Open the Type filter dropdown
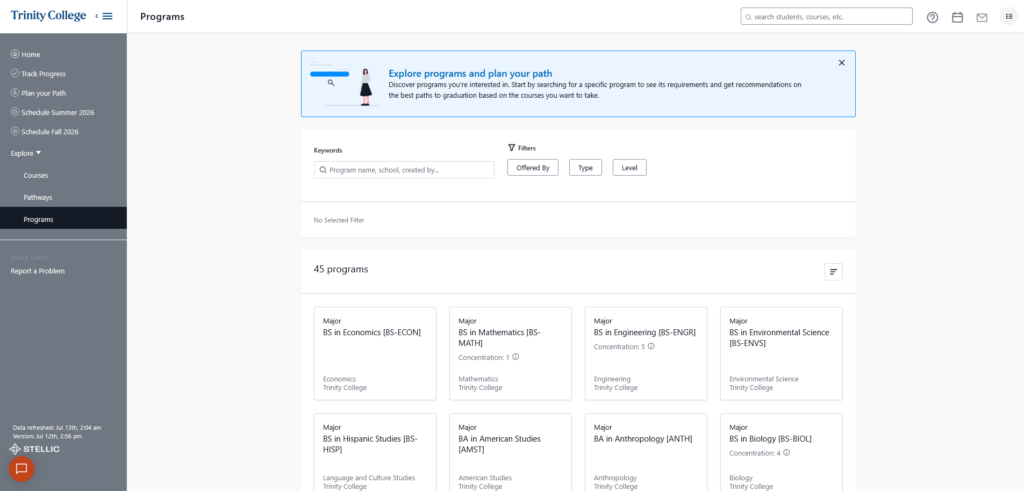The height and width of the screenshot is (491, 1024). pos(585,168)
